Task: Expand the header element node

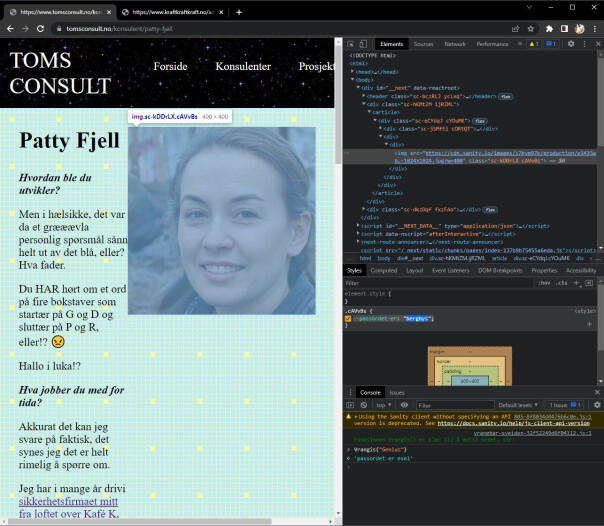Action: [364, 96]
